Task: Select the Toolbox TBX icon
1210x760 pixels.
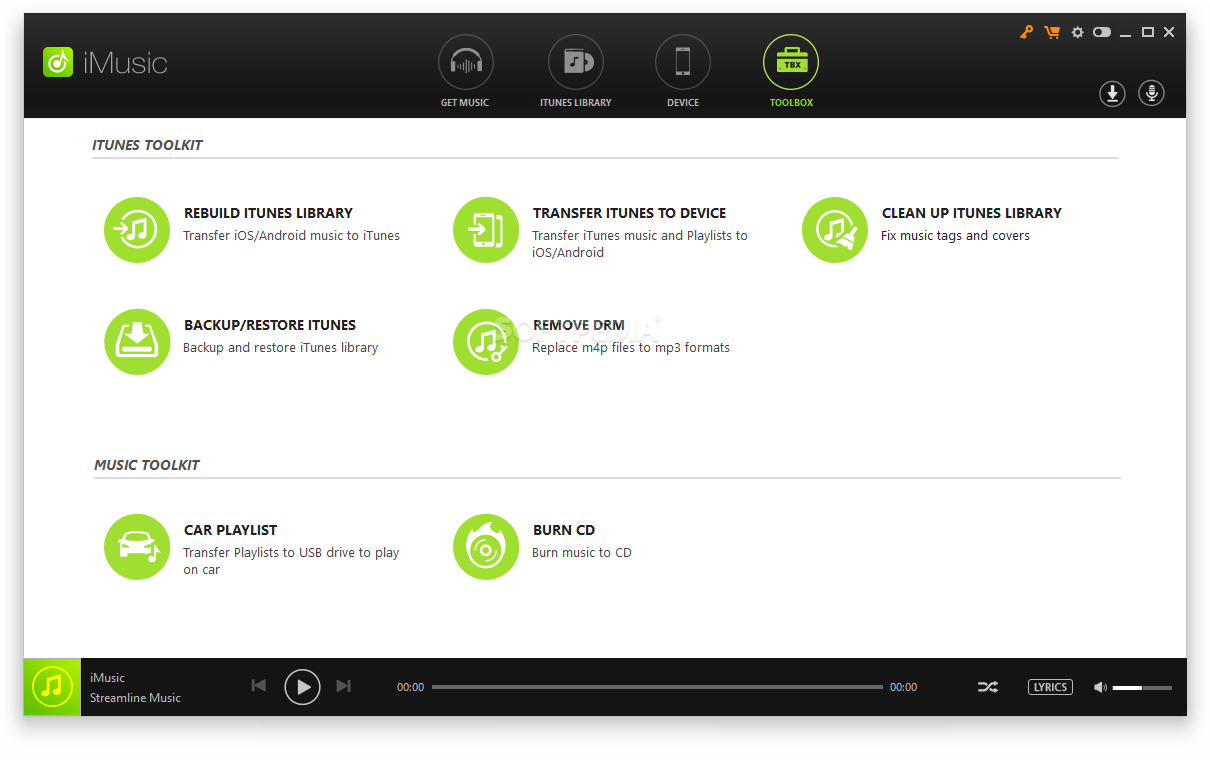Action: pyautogui.click(x=791, y=63)
